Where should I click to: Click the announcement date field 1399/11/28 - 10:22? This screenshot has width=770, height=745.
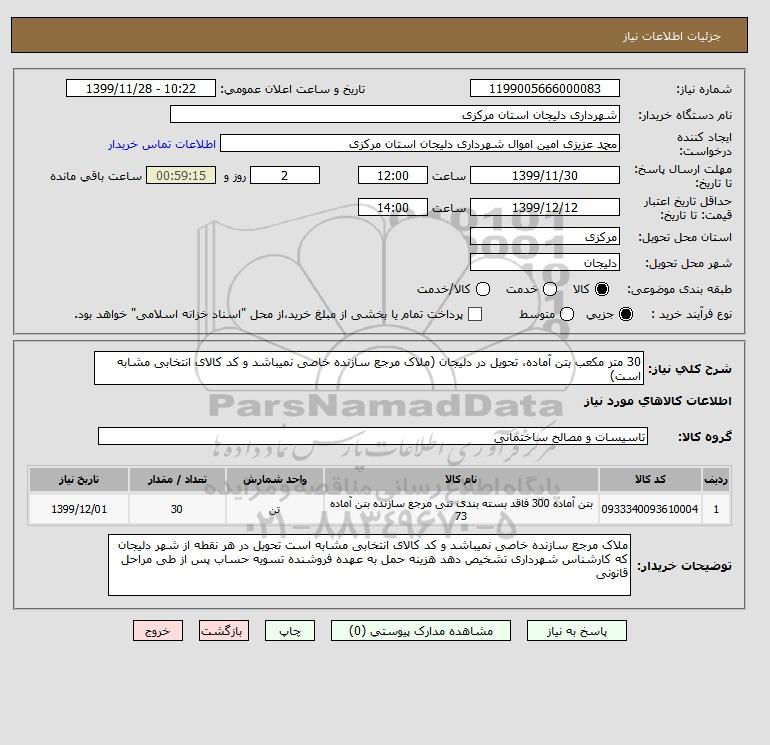click(x=141, y=88)
